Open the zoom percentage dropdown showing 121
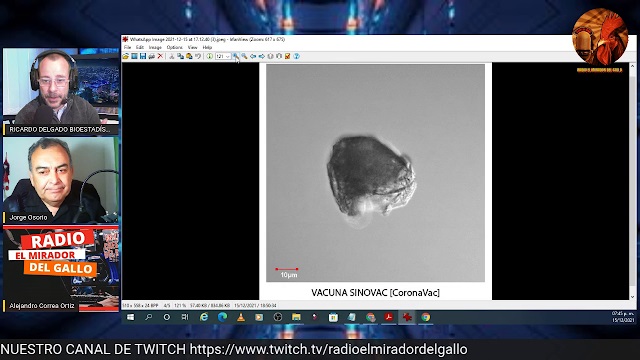 point(223,56)
